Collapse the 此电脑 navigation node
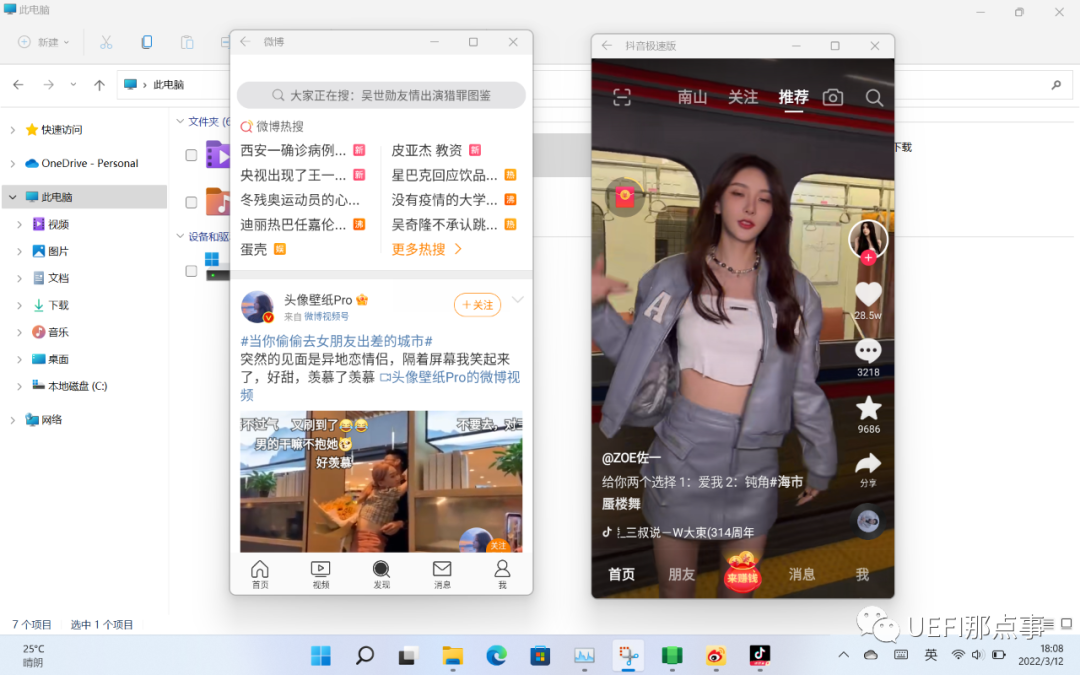This screenshot has height=675, width=1080. (13, 198)
